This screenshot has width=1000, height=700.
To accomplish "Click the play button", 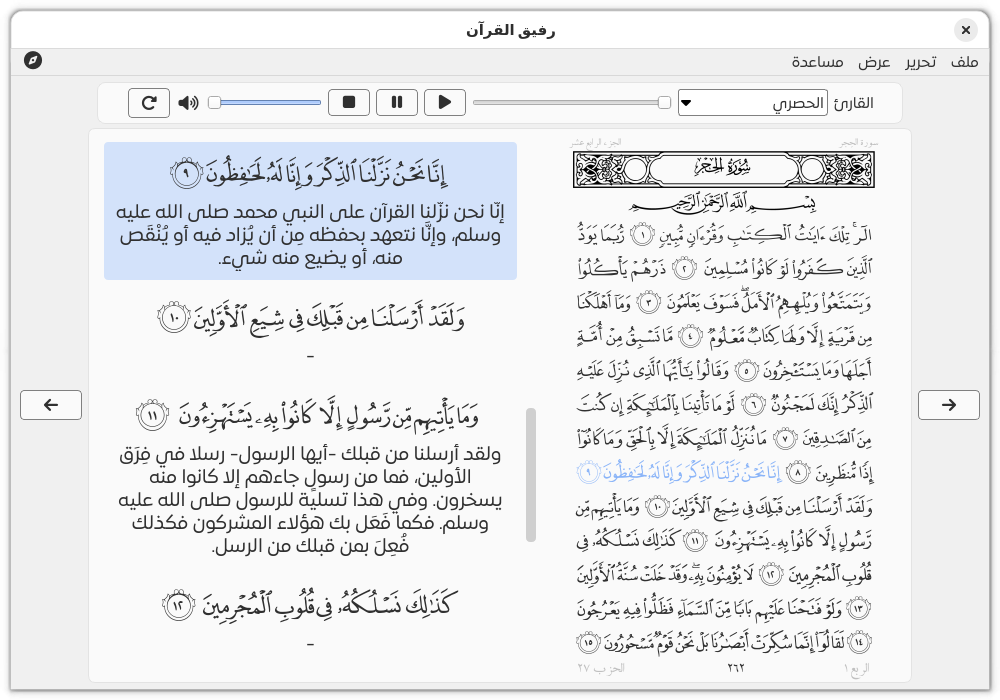I will (x=445, y=102).
